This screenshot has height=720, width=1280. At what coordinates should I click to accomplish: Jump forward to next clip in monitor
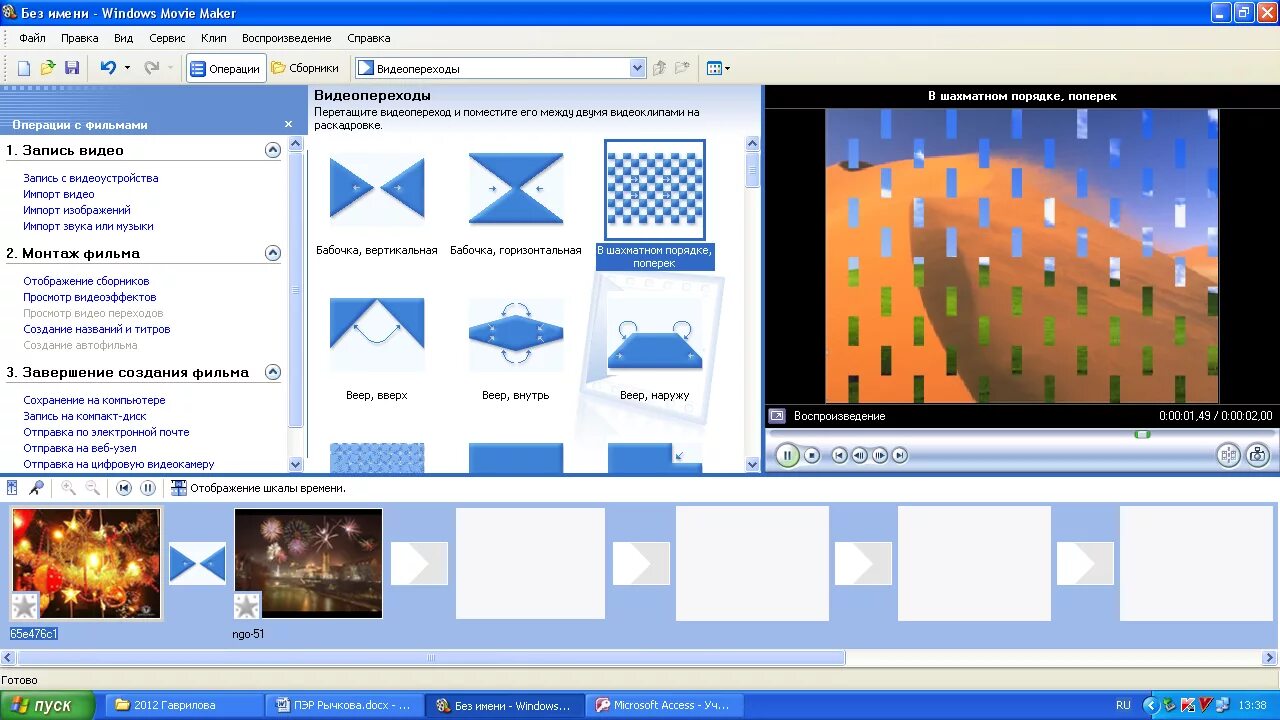[x=900, y=455]
